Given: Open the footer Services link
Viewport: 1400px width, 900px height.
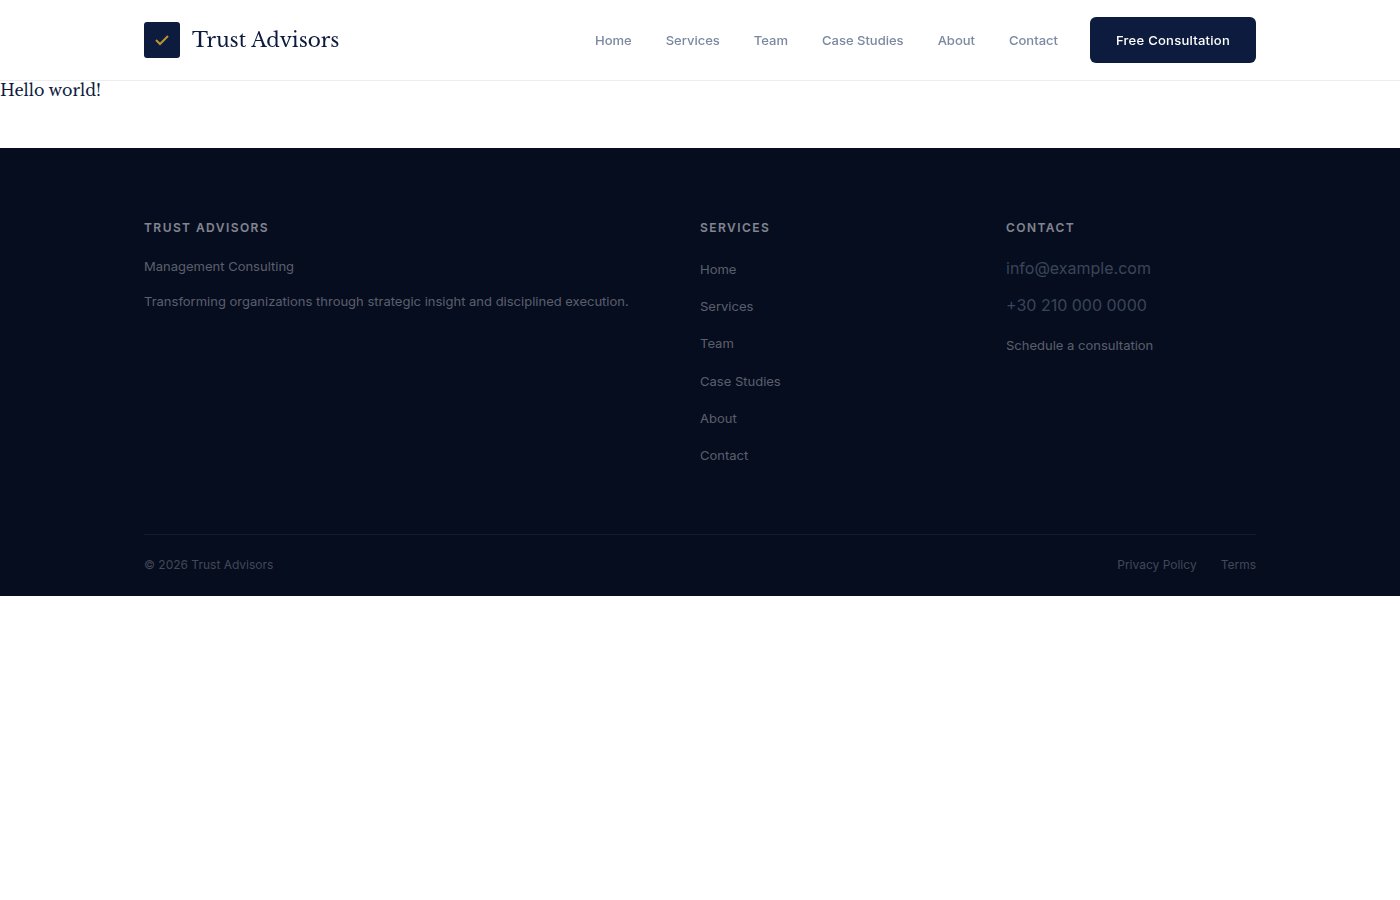Looking at the screenshot, I should pyautogui.click(x=726, y=307).
